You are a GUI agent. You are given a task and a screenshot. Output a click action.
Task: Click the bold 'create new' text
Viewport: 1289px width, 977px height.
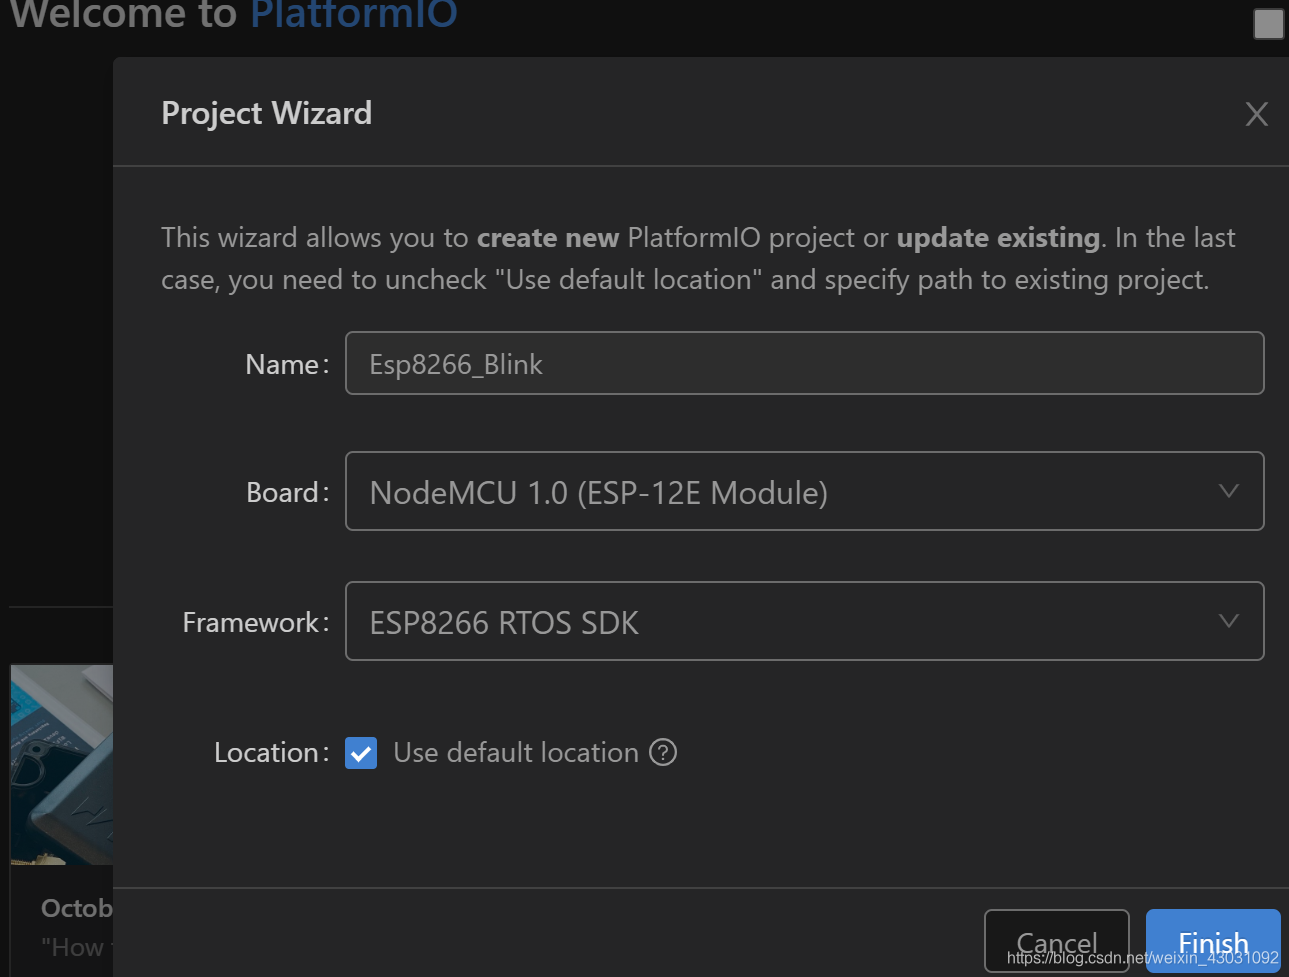548,238
